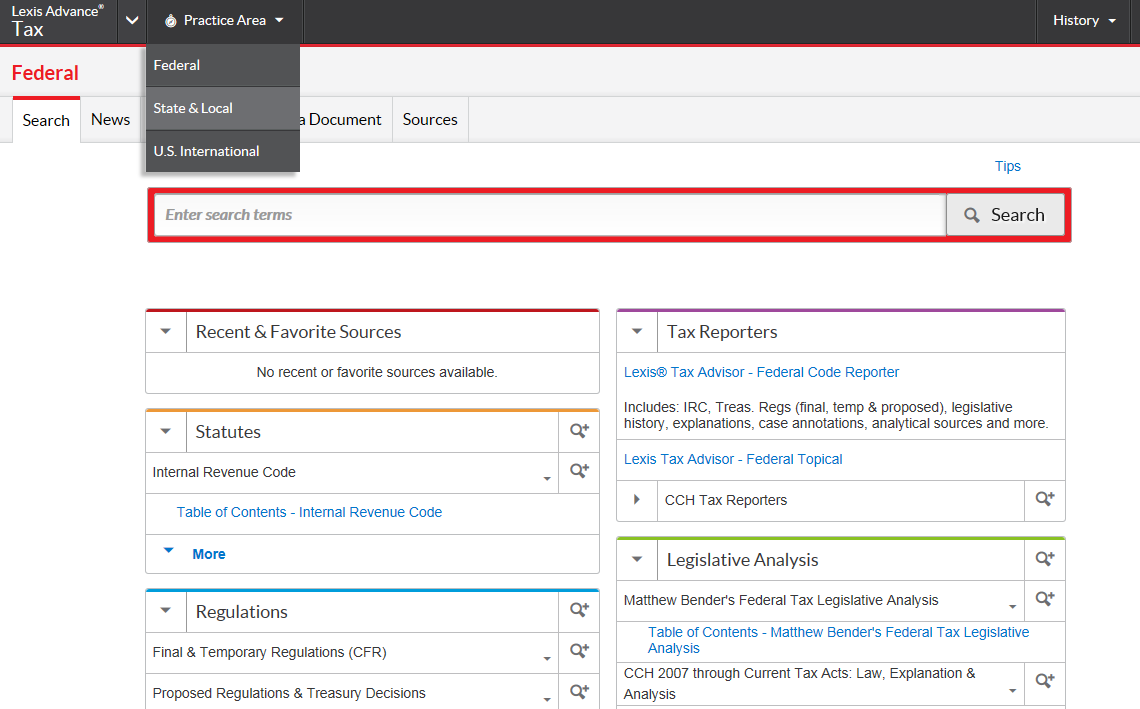This screenshot has height=709, width=1140.
Task: Open the Lexis Advance product switcher arrow
Action: click(132, 21)
